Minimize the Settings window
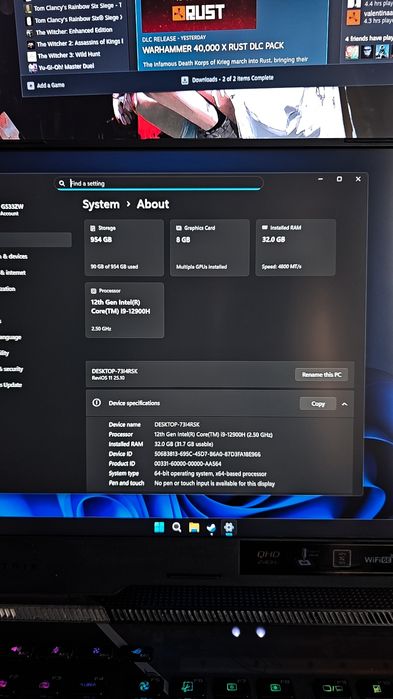Viewport: 393px width, 699px height. tap(320, 179)
